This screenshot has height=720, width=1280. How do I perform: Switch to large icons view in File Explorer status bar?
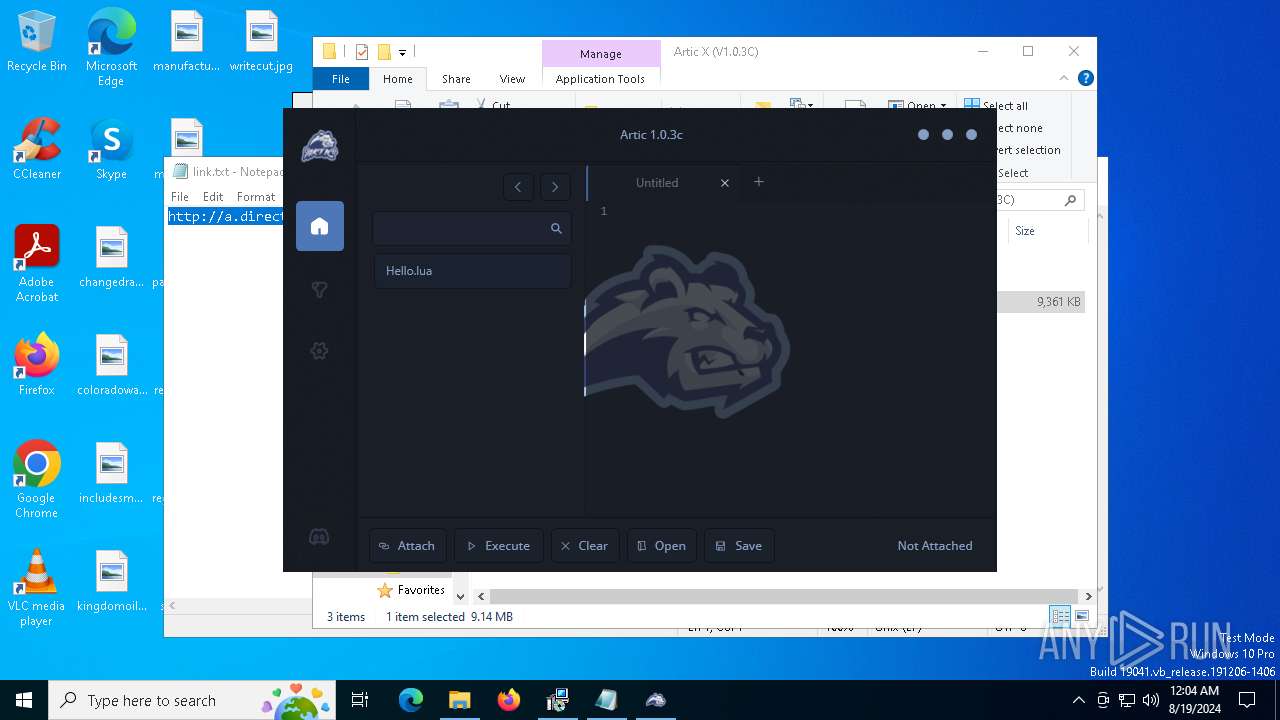click(1082, 616)
